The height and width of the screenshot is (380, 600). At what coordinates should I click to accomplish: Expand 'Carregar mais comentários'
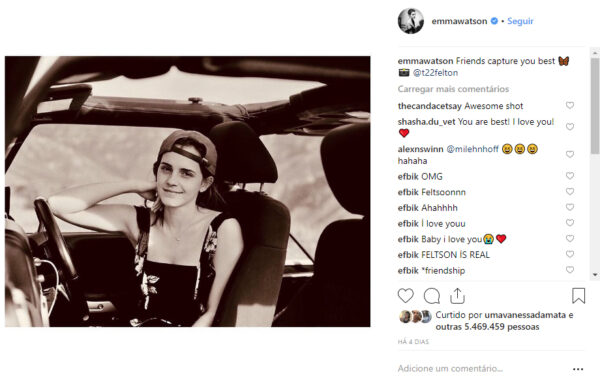(x=453, y=89)
